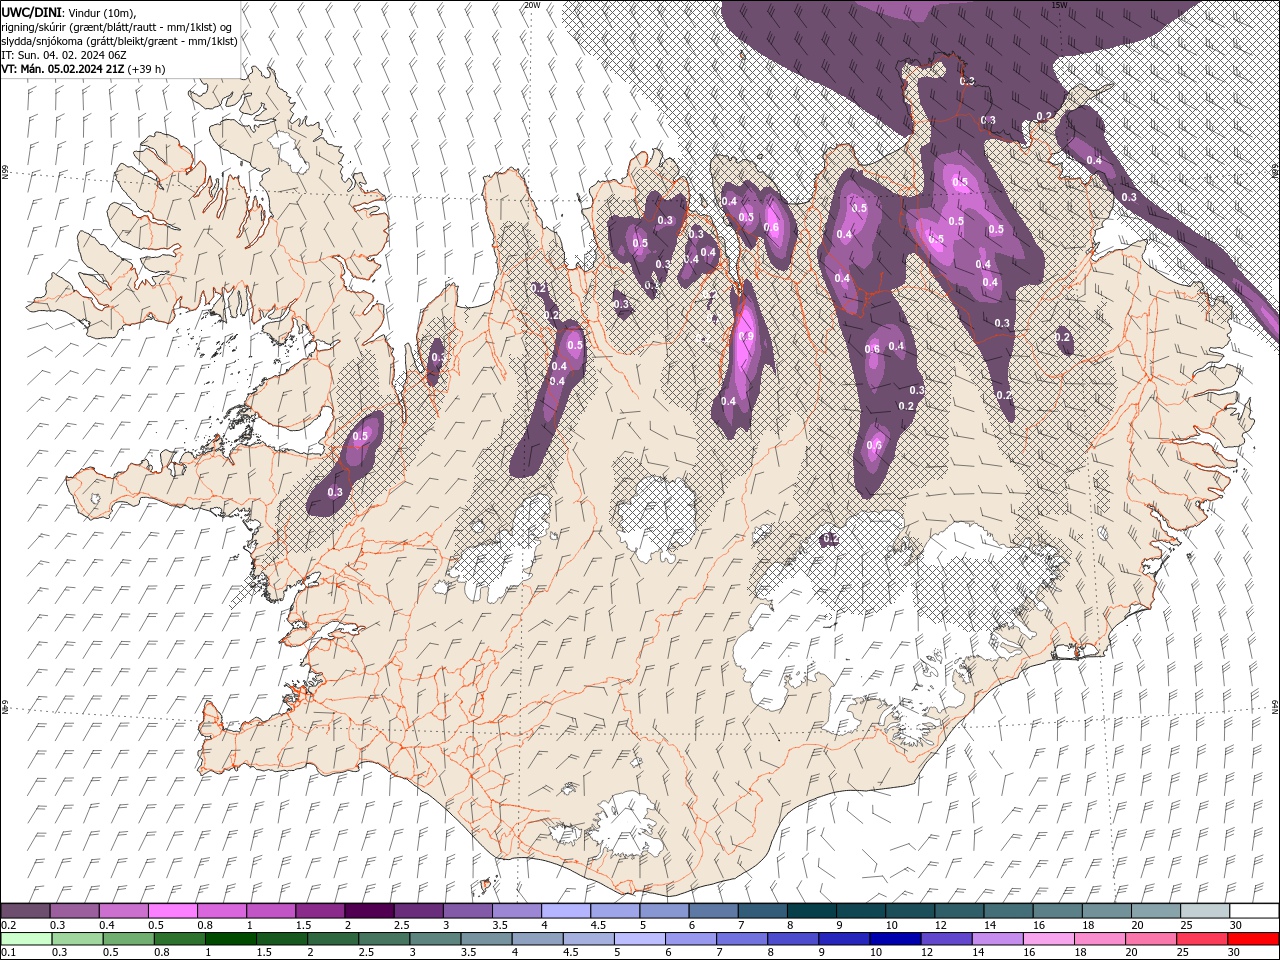Click the dark teal 8 snow legend swatch
1280x960 pixels.
pos(811,911)
